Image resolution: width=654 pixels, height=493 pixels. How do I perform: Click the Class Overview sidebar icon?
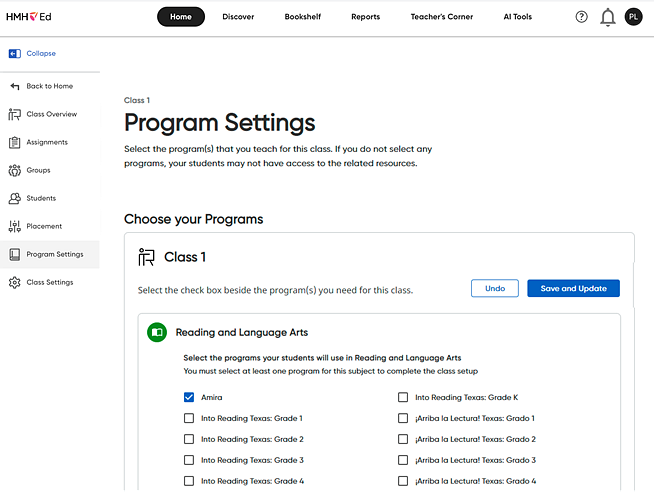(x=15, y=114)
